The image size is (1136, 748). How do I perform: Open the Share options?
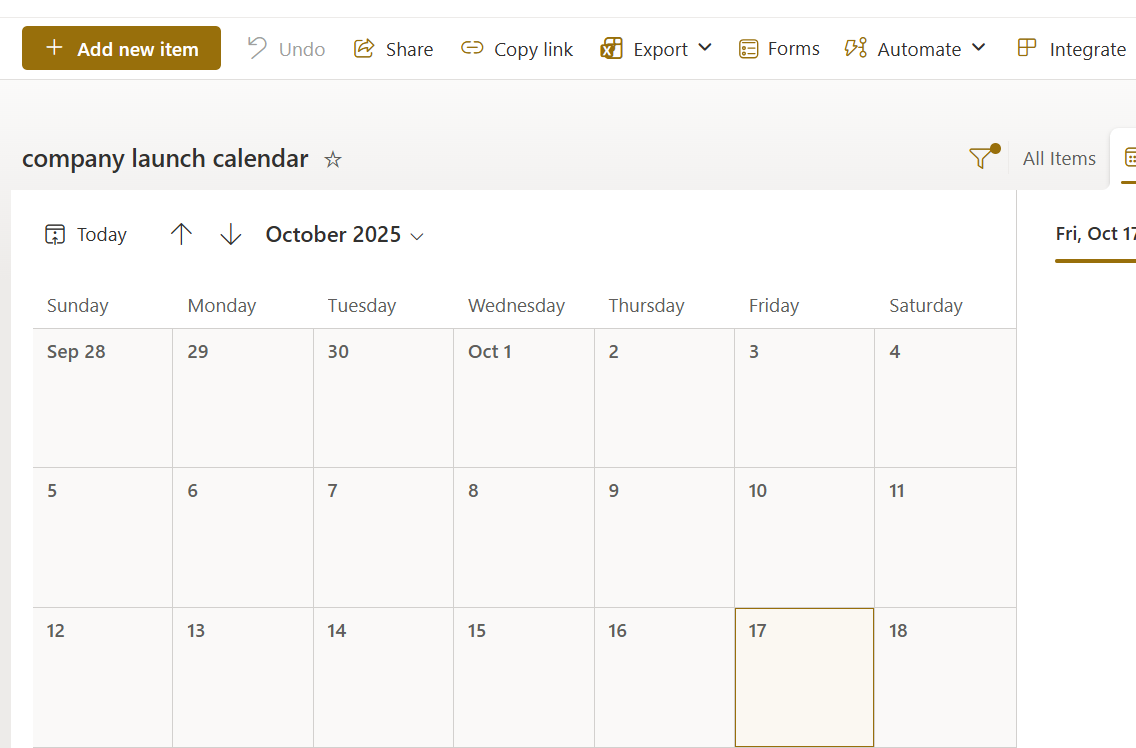[393, 48]
